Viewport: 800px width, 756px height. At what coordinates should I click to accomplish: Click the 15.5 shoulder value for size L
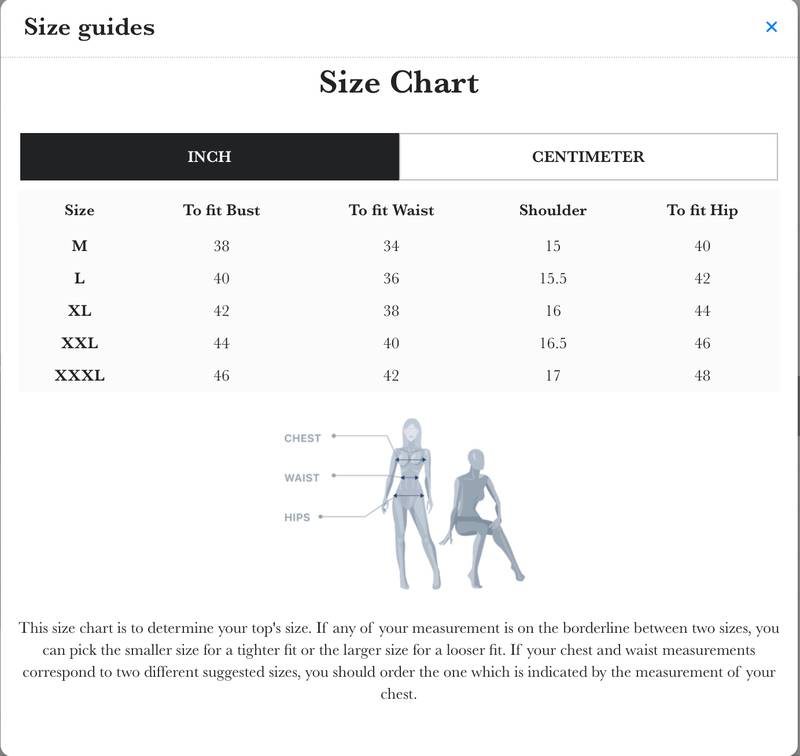(553, 279)
